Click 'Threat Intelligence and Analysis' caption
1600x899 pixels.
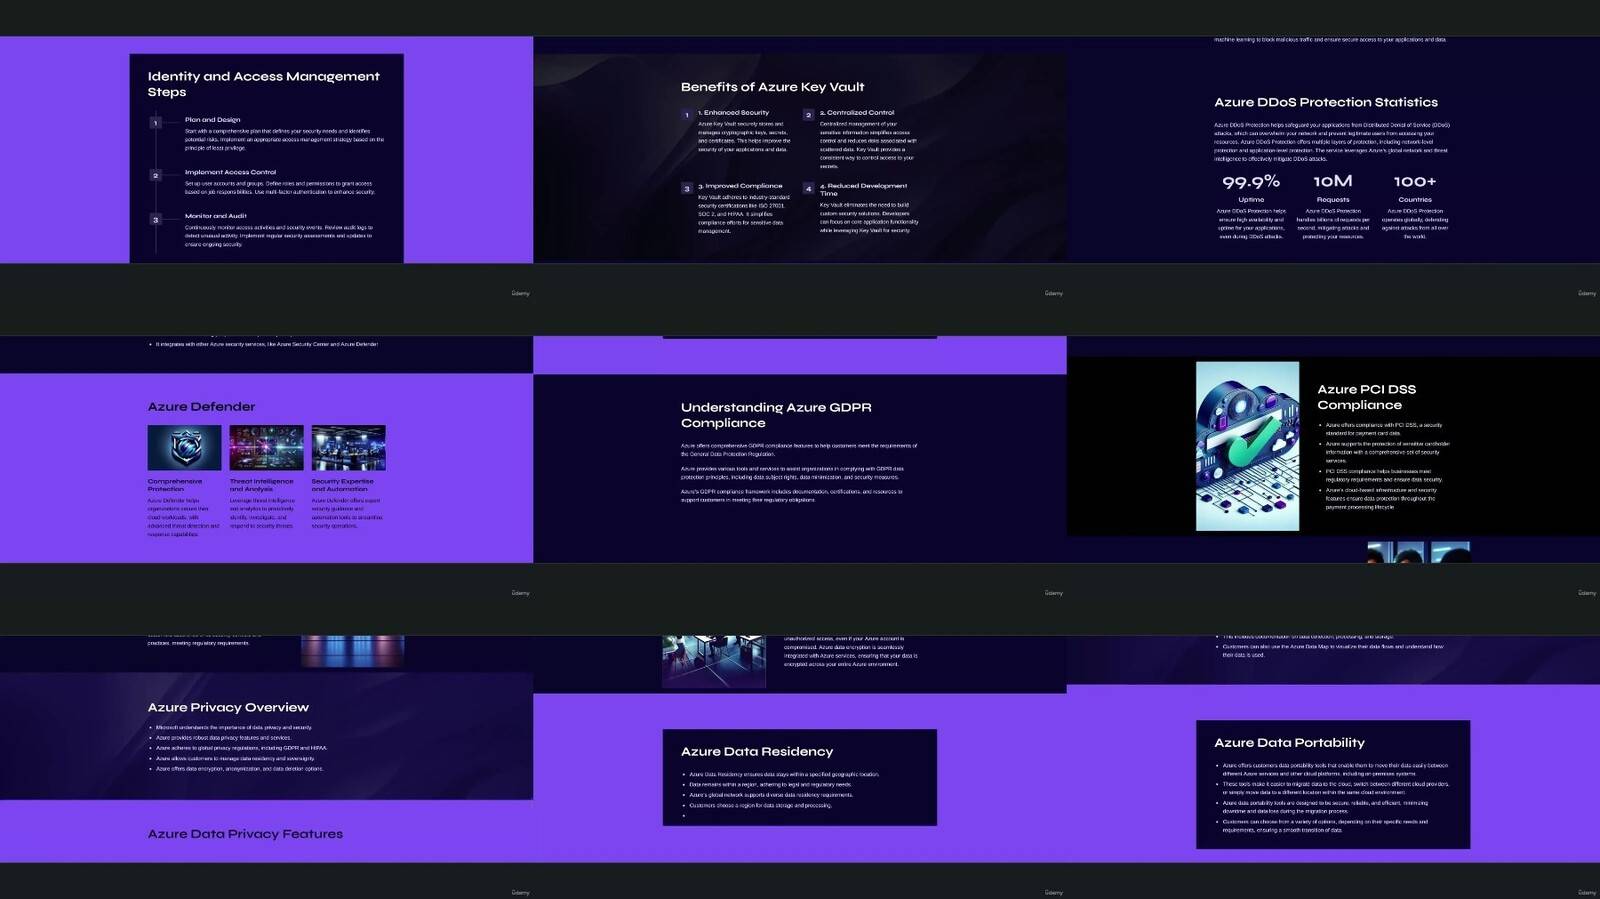pos(261,485)
